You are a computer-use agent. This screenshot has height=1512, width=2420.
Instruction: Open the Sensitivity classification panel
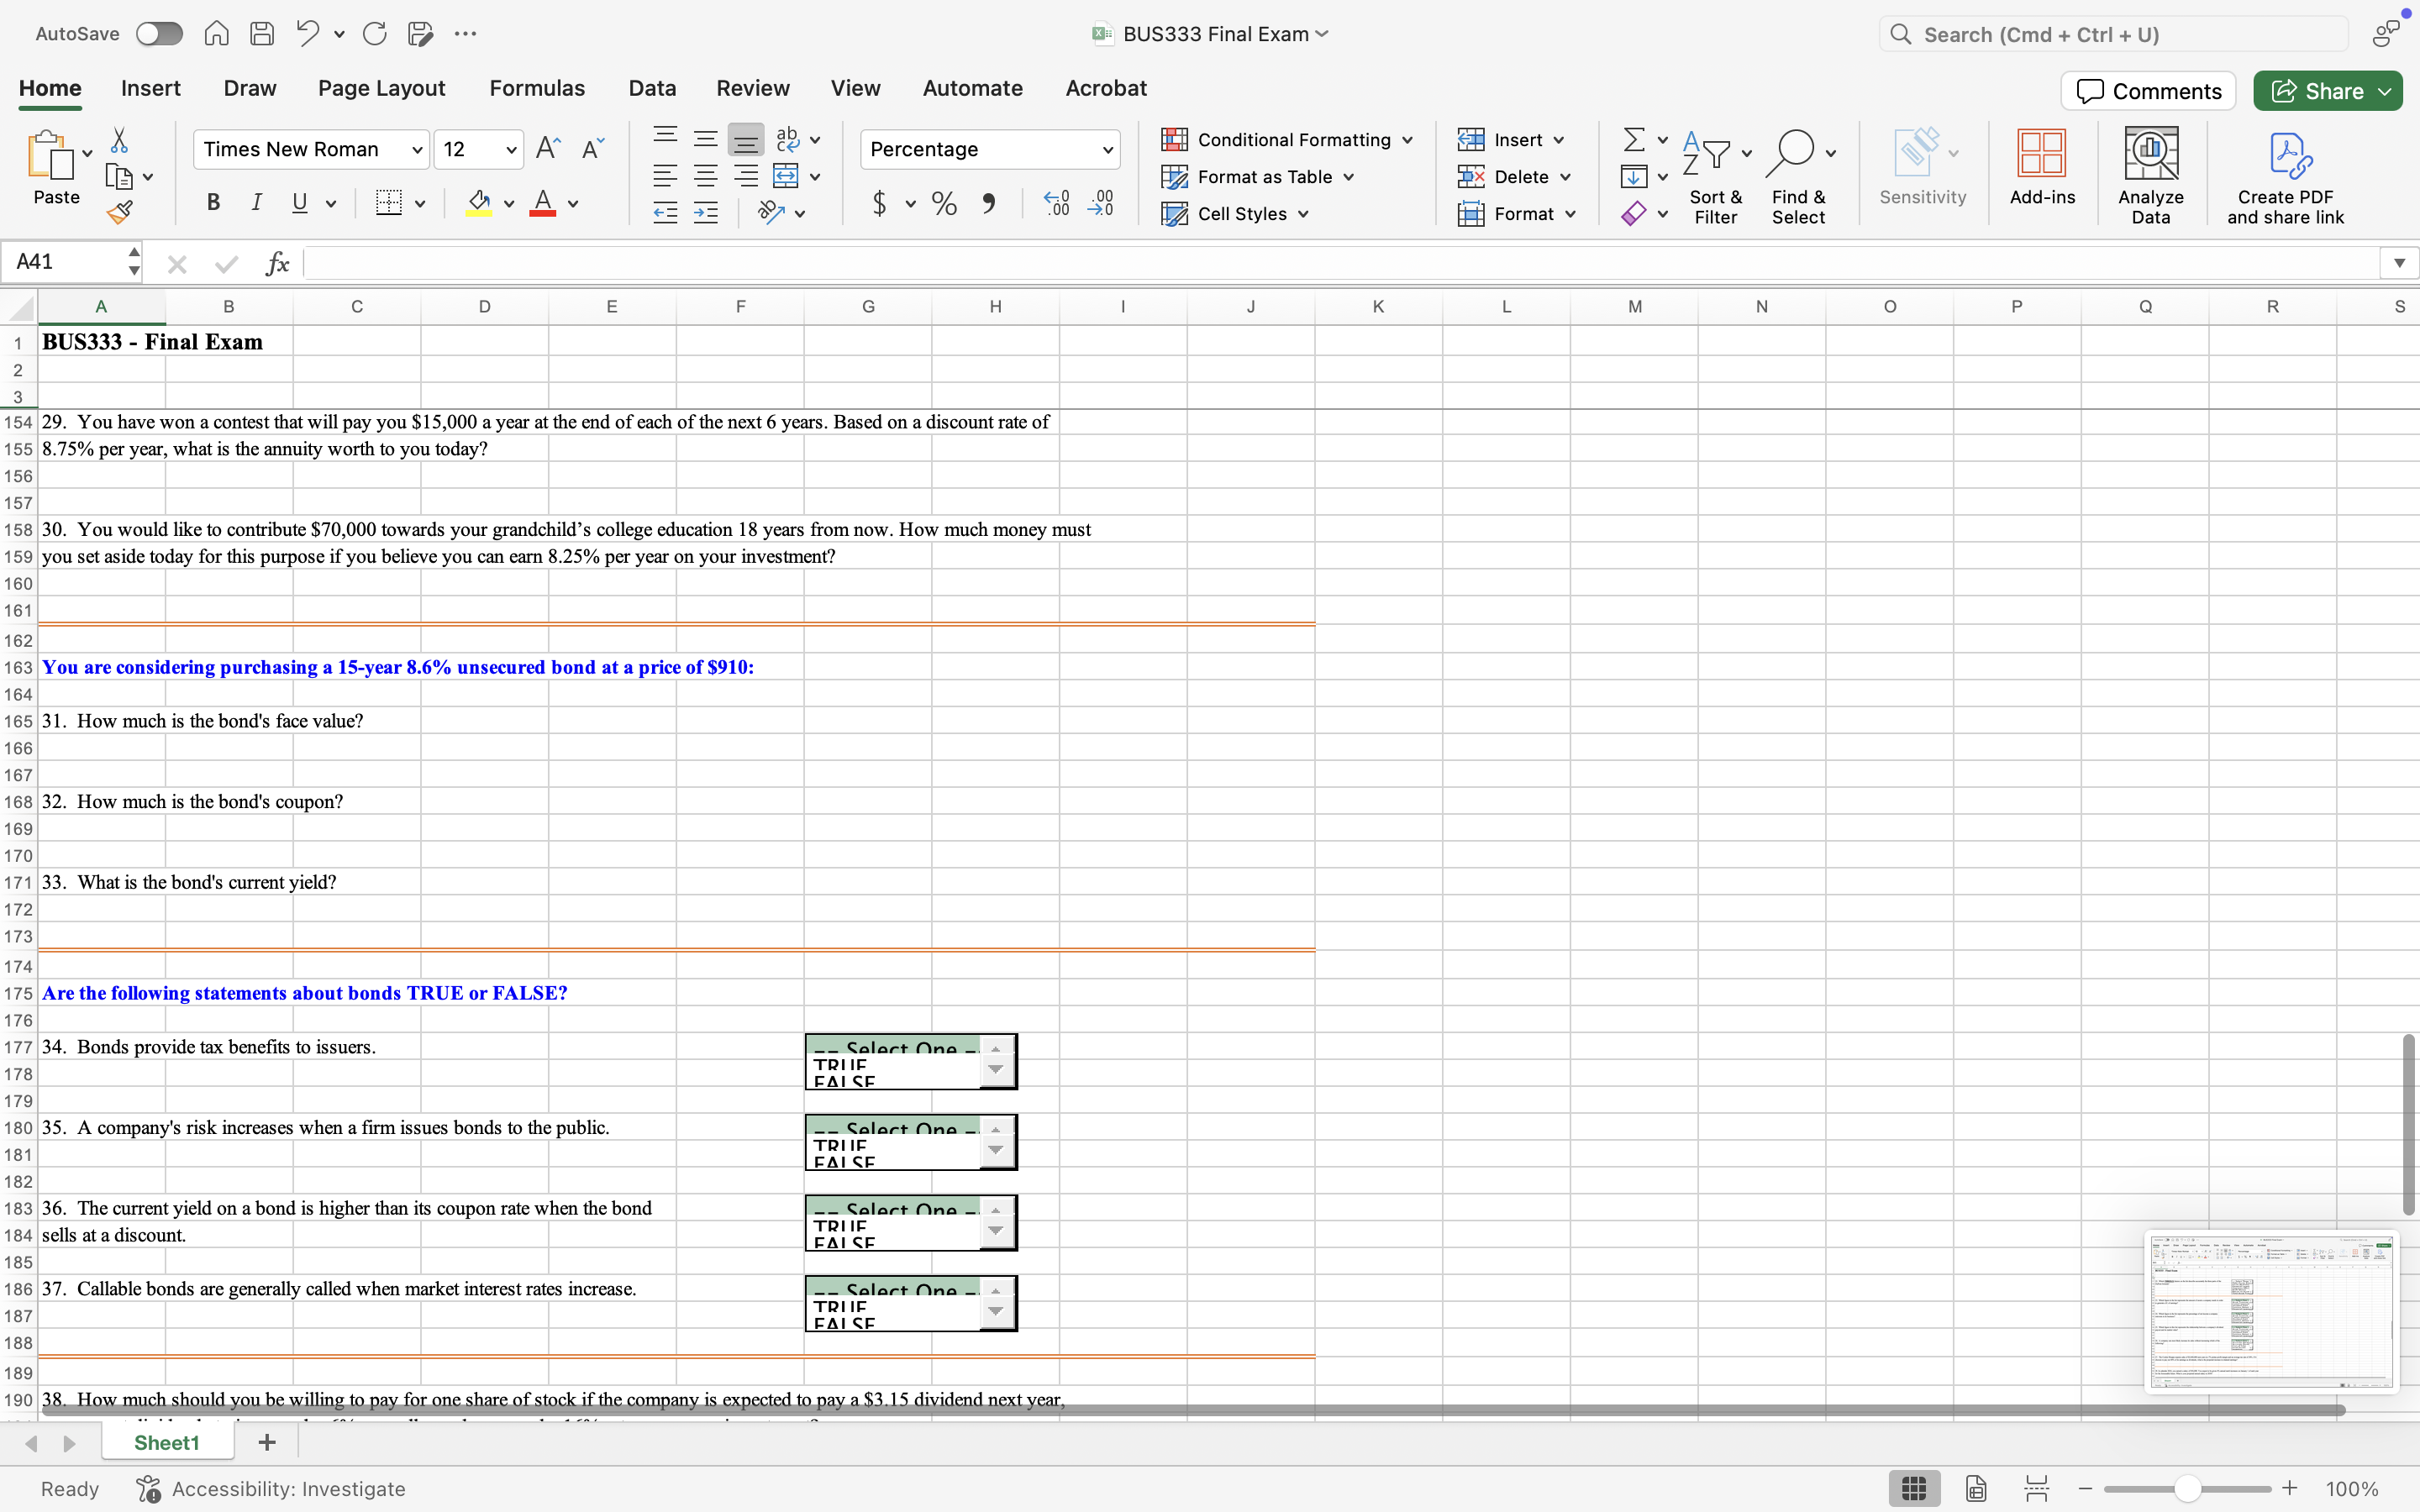click(x=1920, y=170)
